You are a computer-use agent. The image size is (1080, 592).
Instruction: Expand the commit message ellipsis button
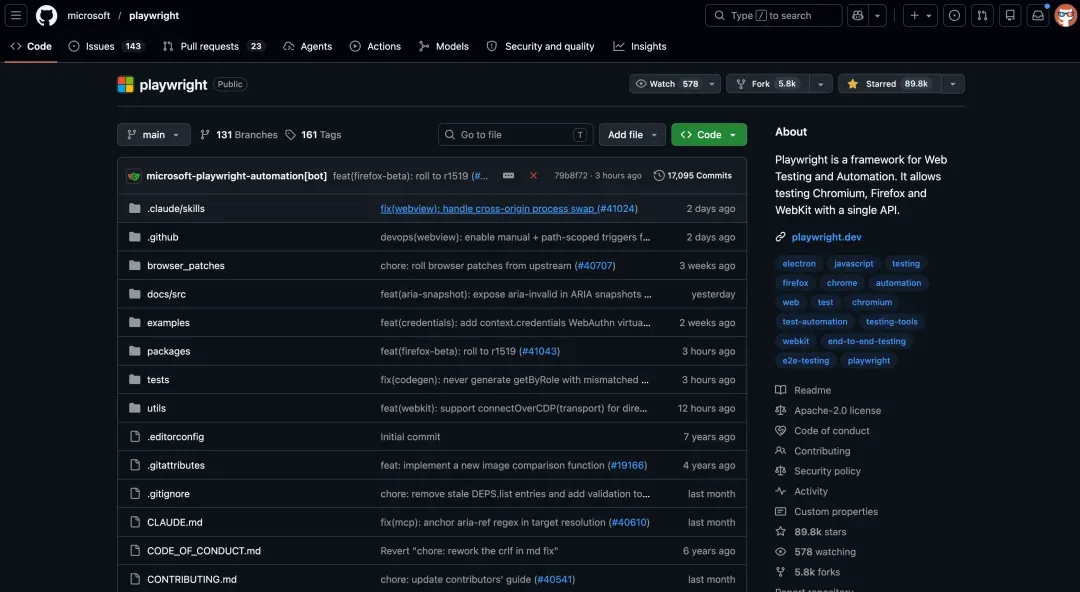(x=508, y=176)
